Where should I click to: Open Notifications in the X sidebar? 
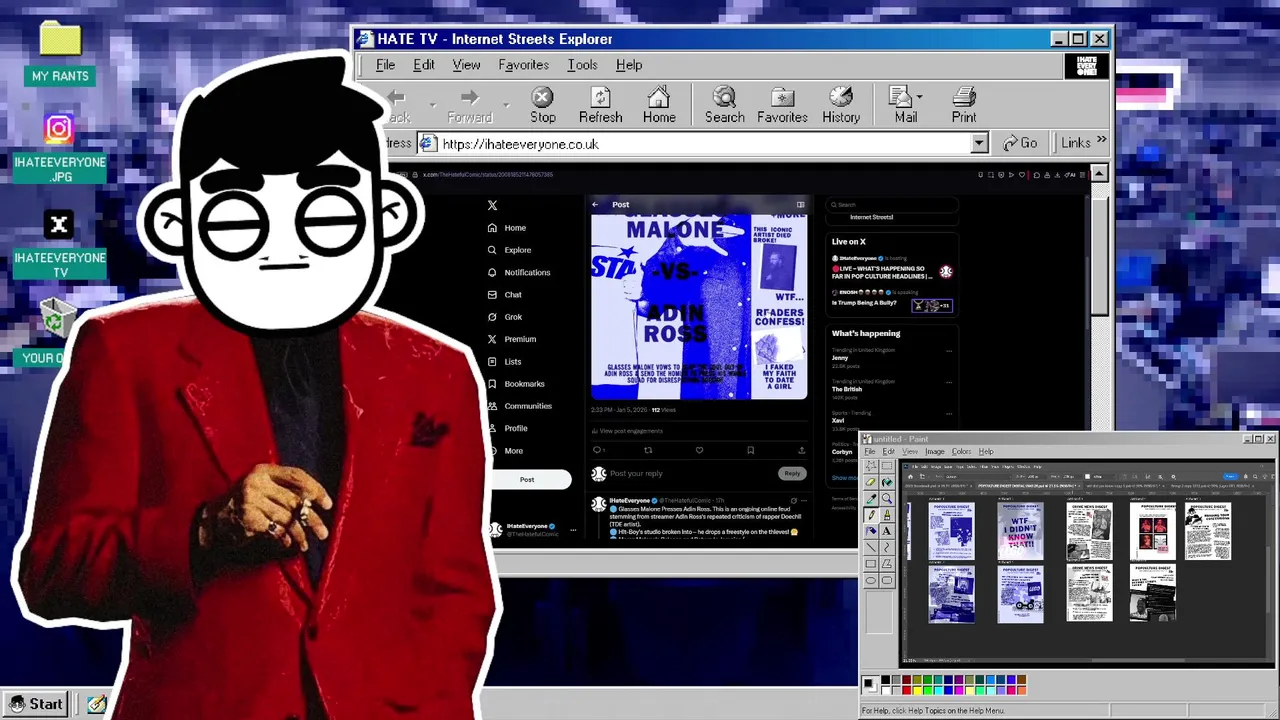click(x=518, y=272)
